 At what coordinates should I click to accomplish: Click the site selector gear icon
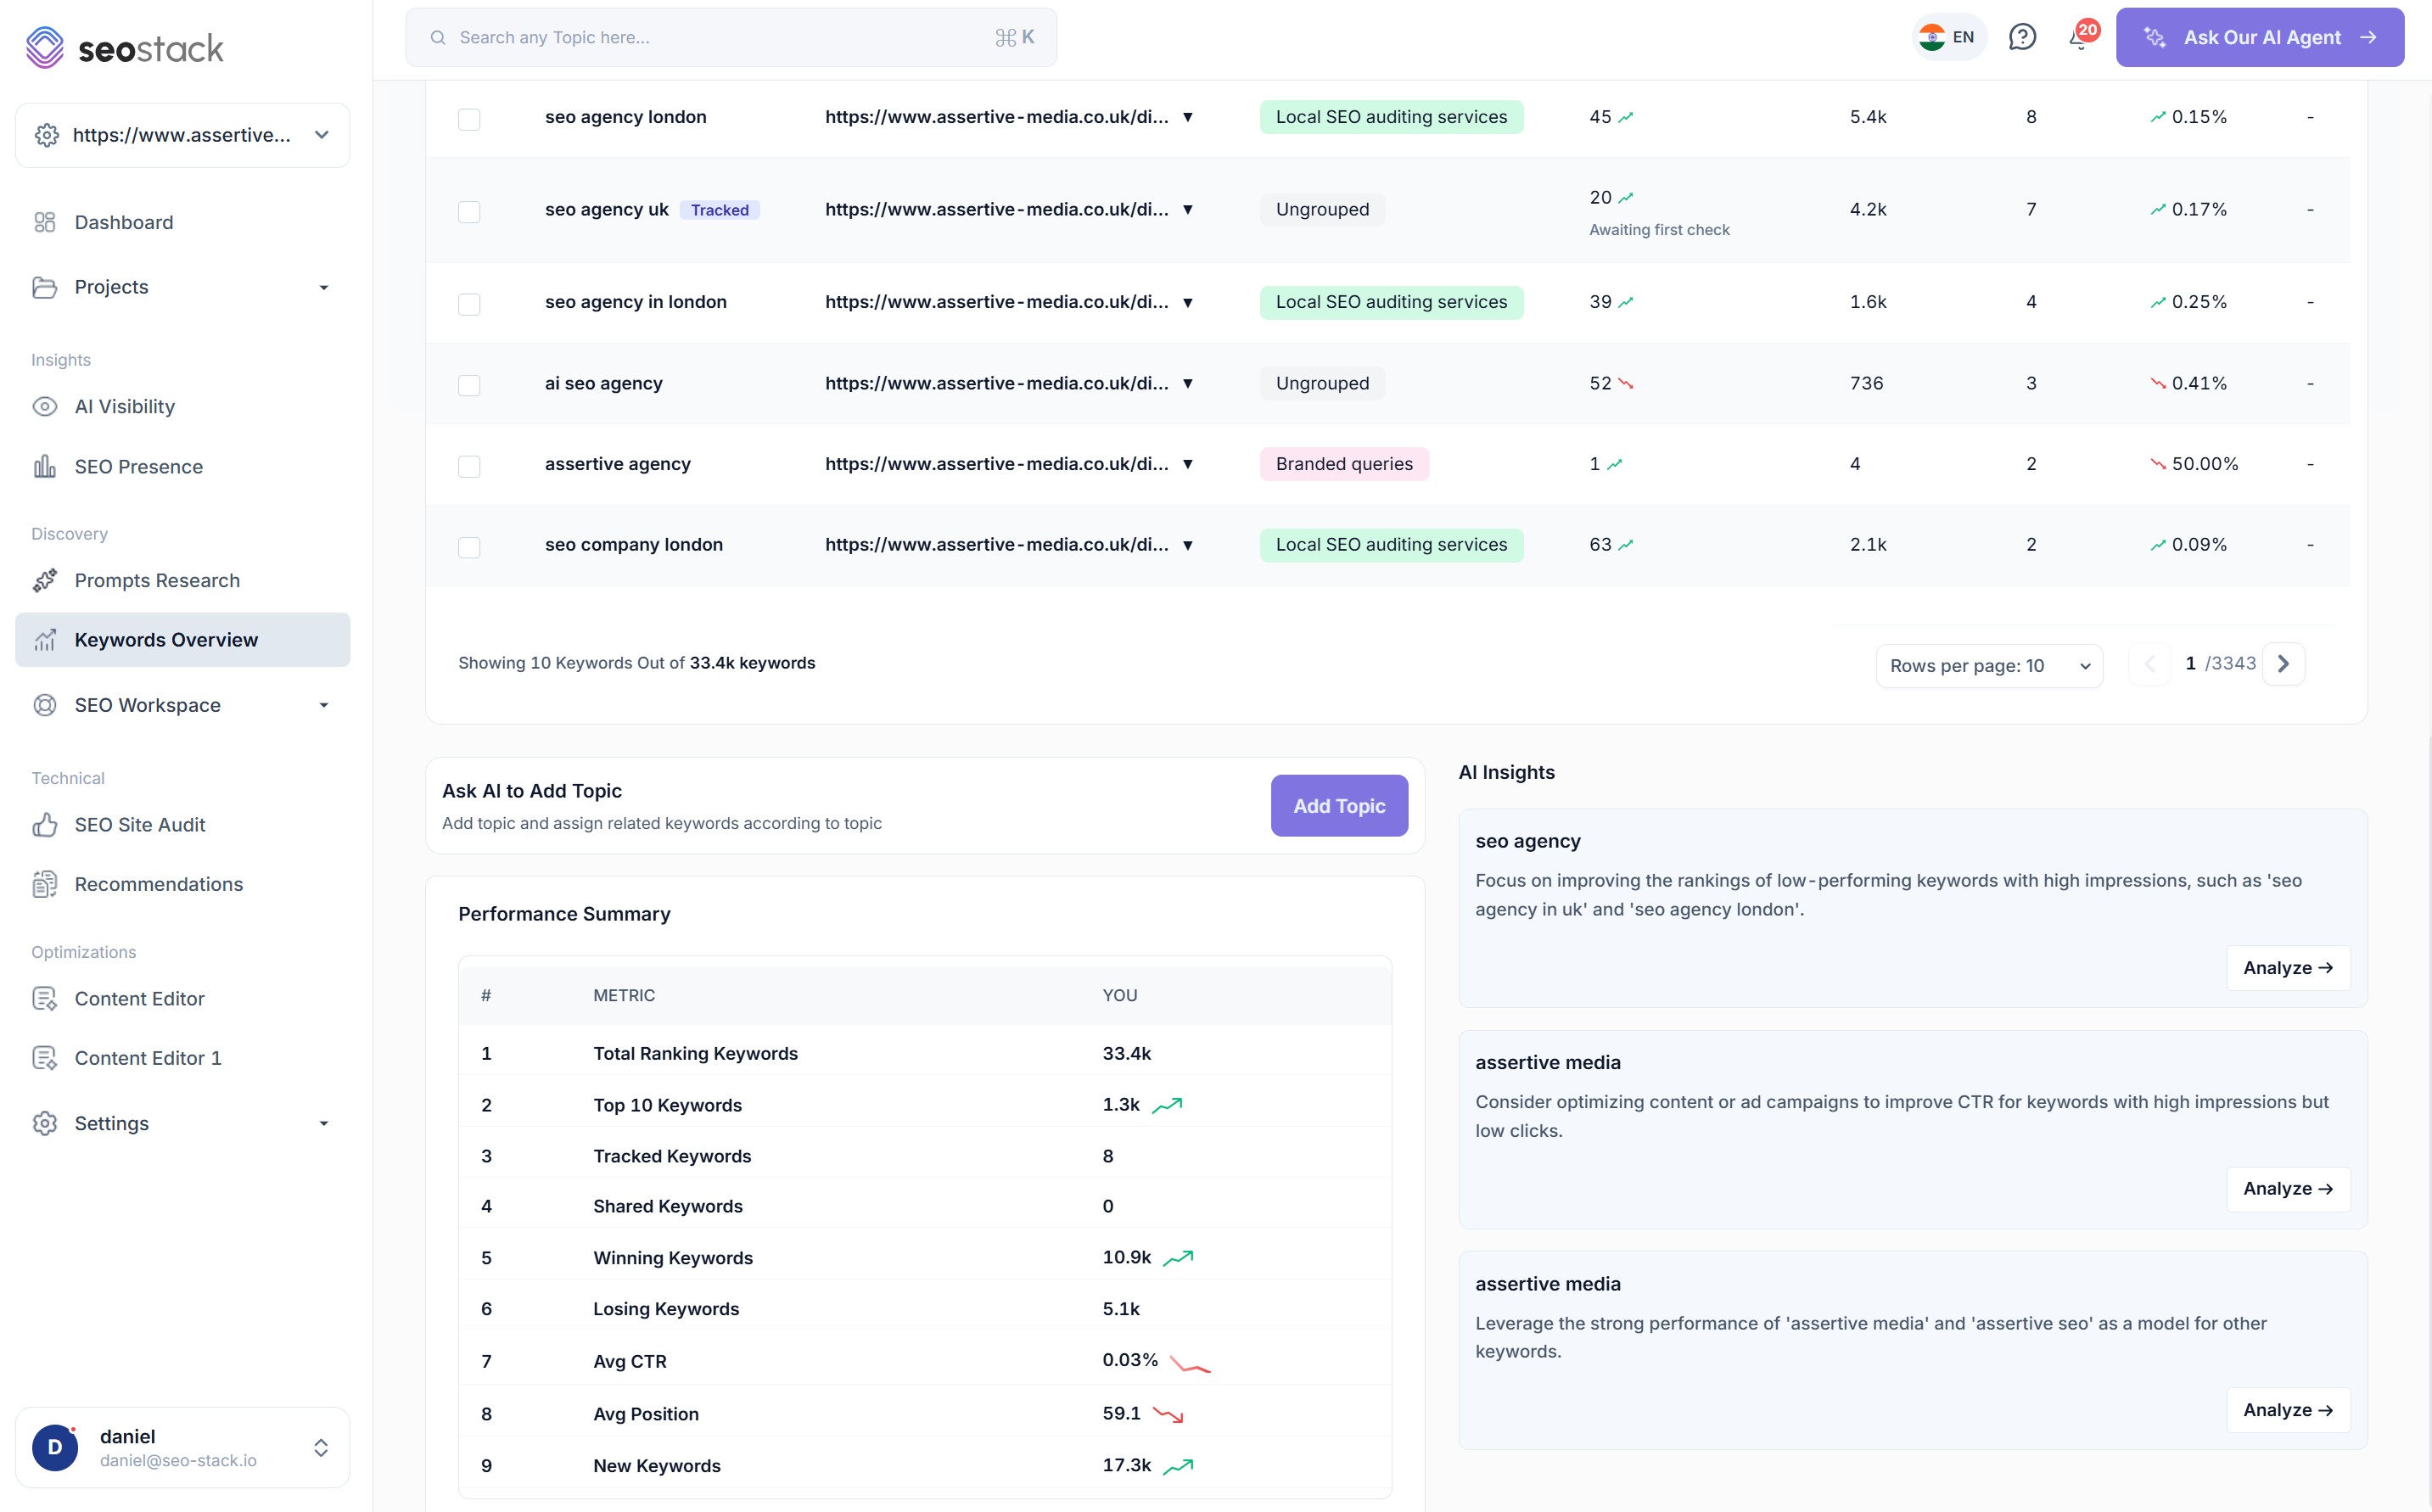[47, 135]
